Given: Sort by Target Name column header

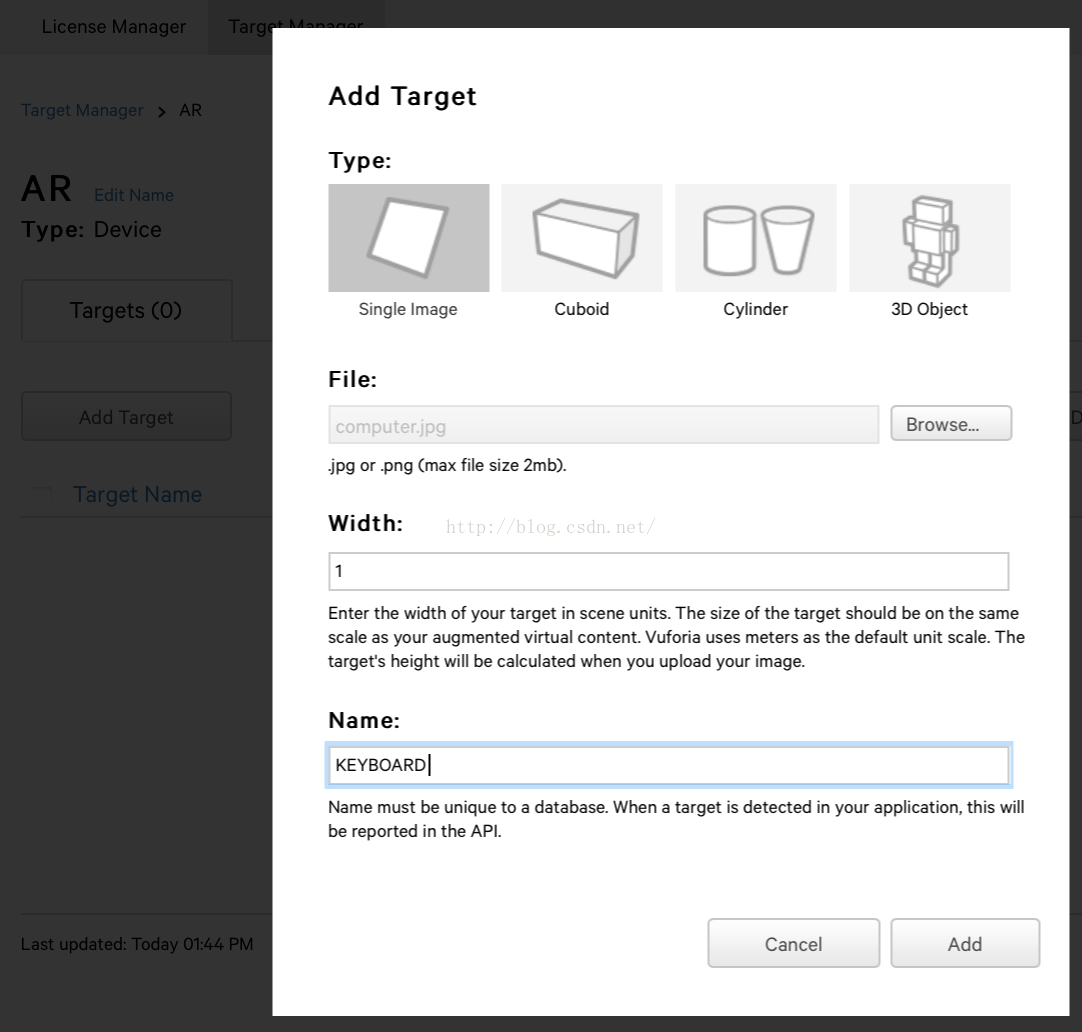Looking at the screenshot, I should [x=138, y=495].
